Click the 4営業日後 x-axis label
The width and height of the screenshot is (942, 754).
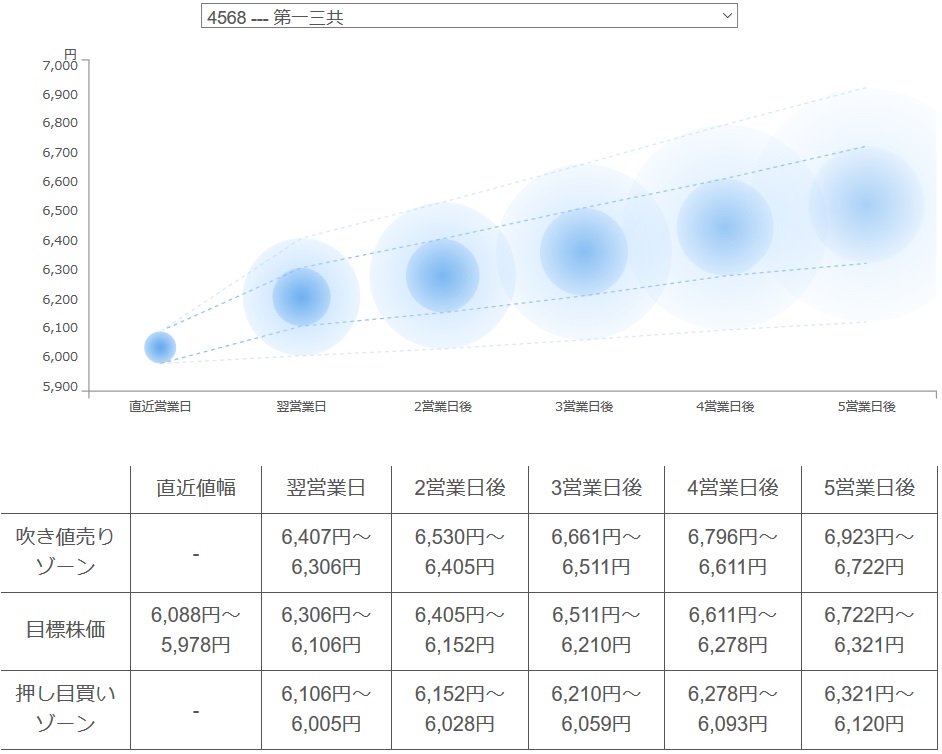click(725, 407)
